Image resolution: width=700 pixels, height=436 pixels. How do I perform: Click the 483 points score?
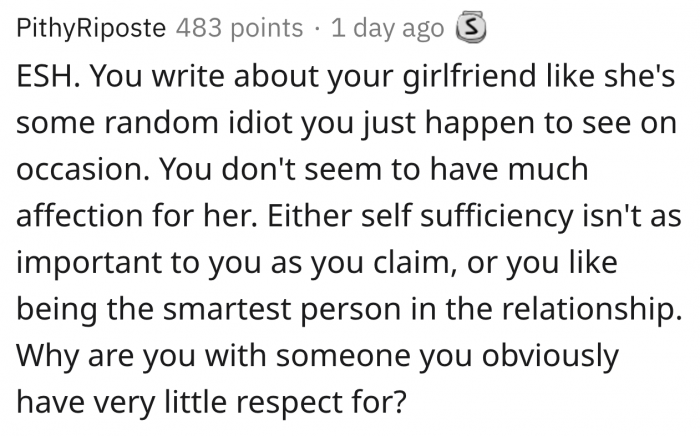(239, 28)
